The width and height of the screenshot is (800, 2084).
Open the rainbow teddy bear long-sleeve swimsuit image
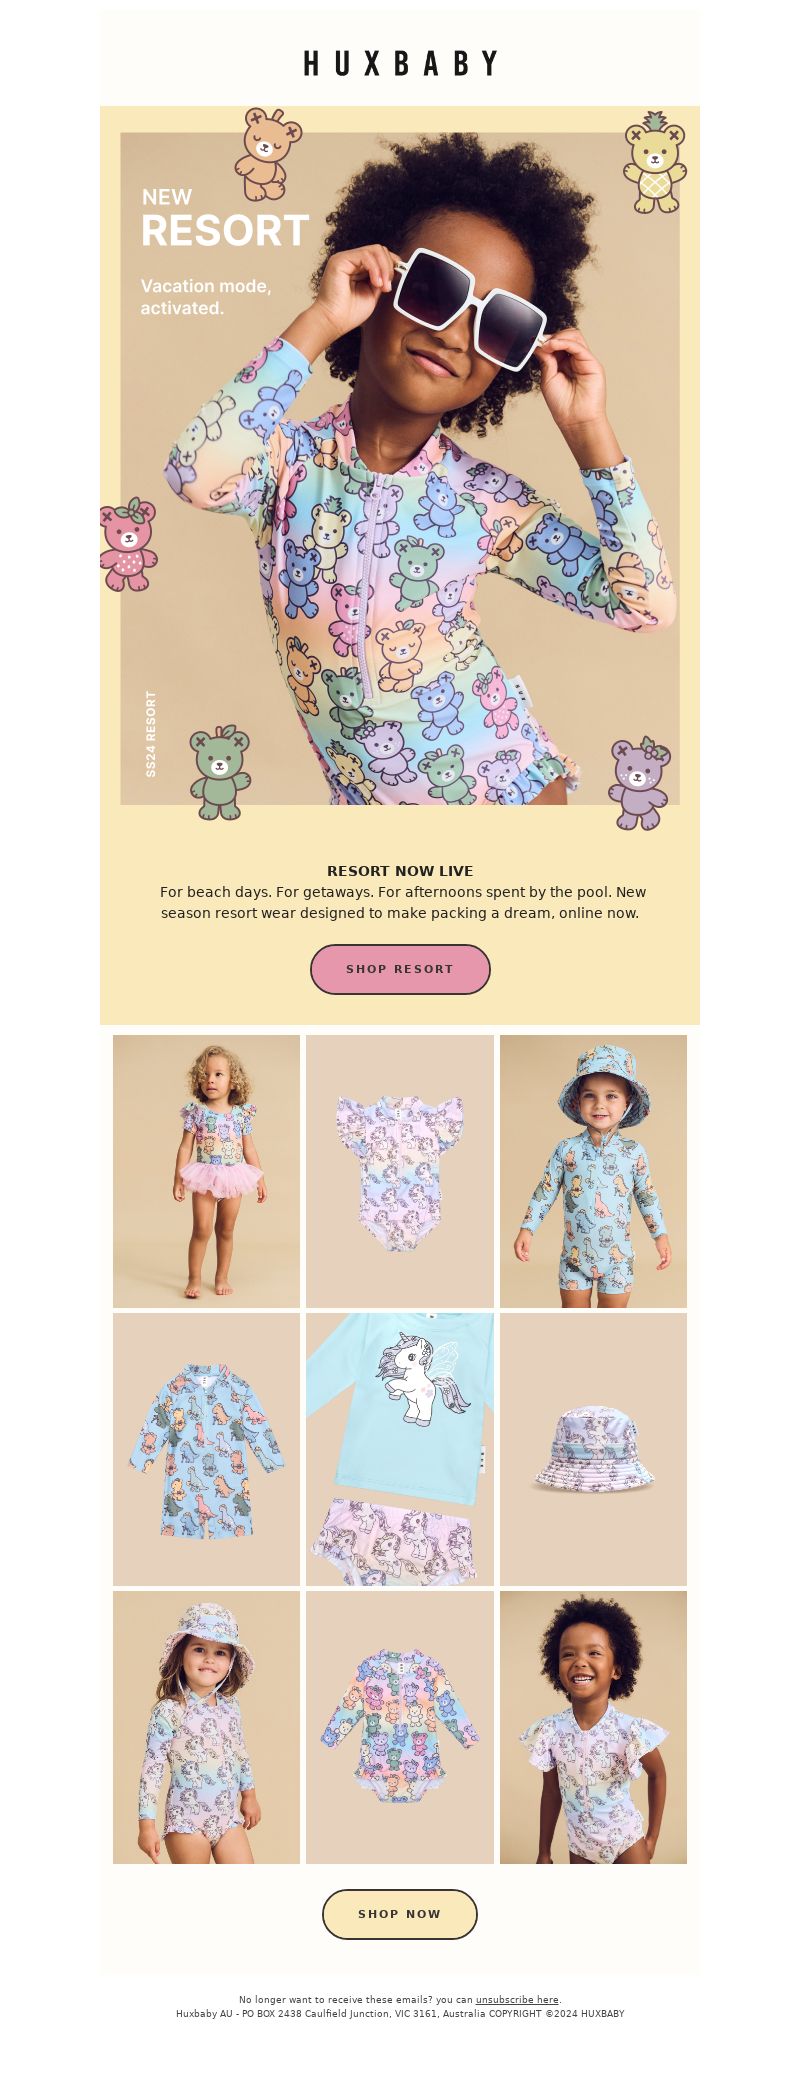(x=400, y=1727)
